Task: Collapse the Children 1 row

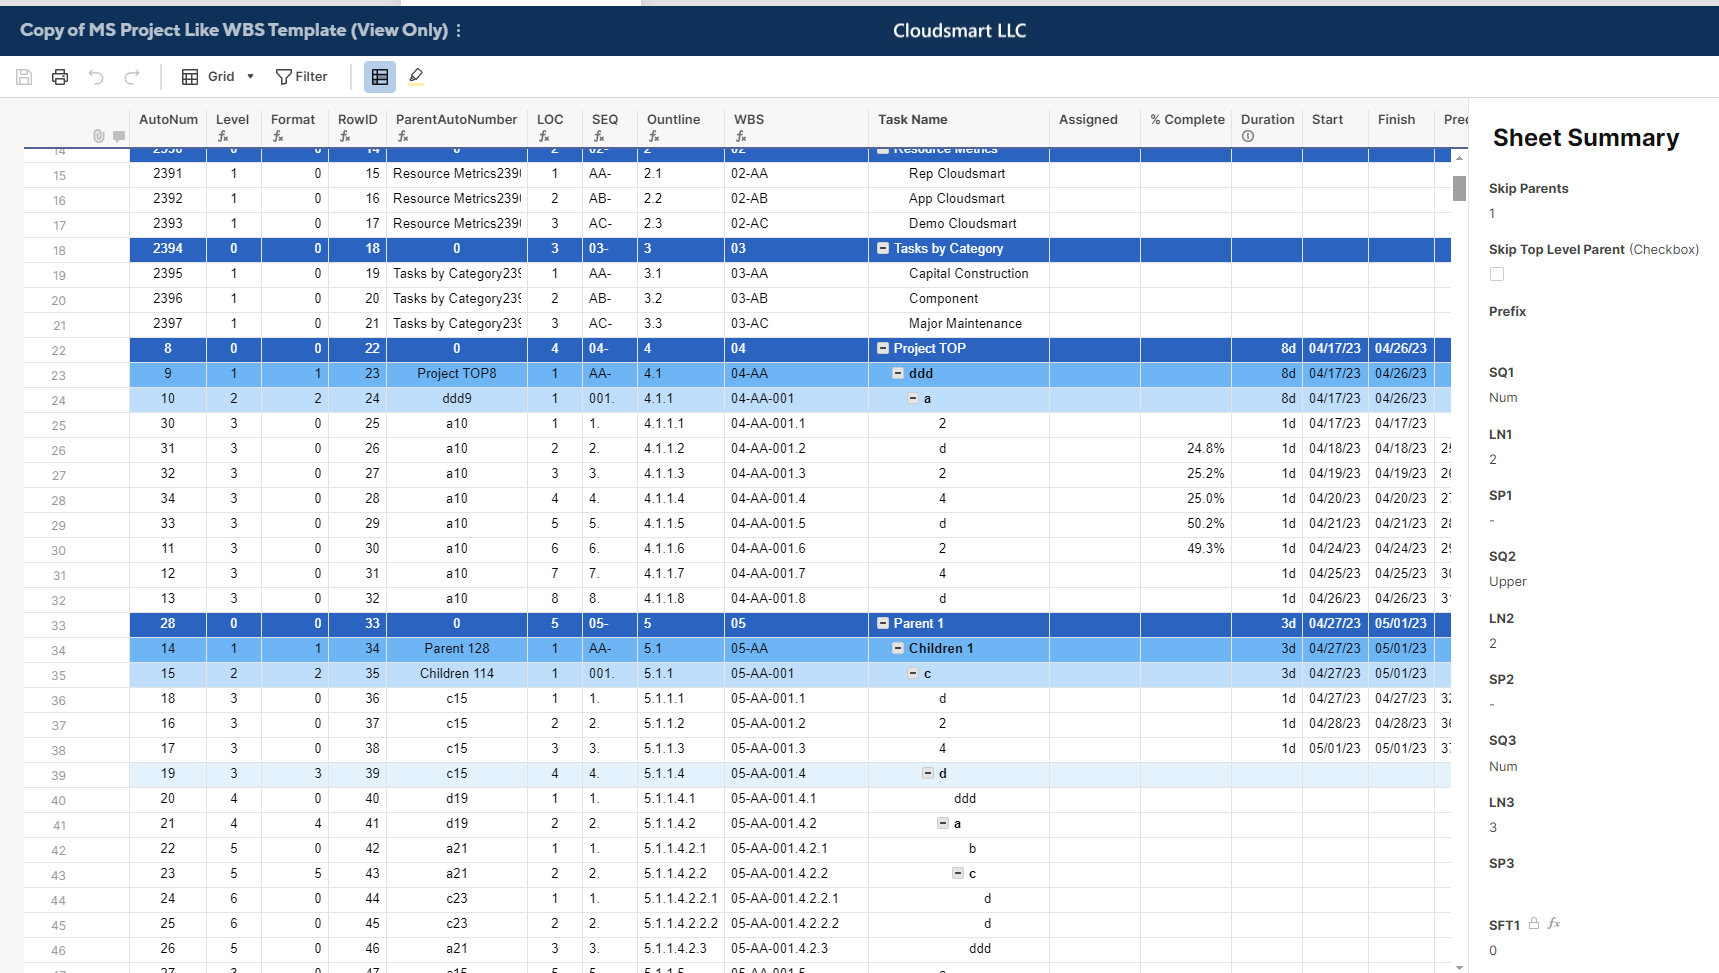Action: pos(898,648)
